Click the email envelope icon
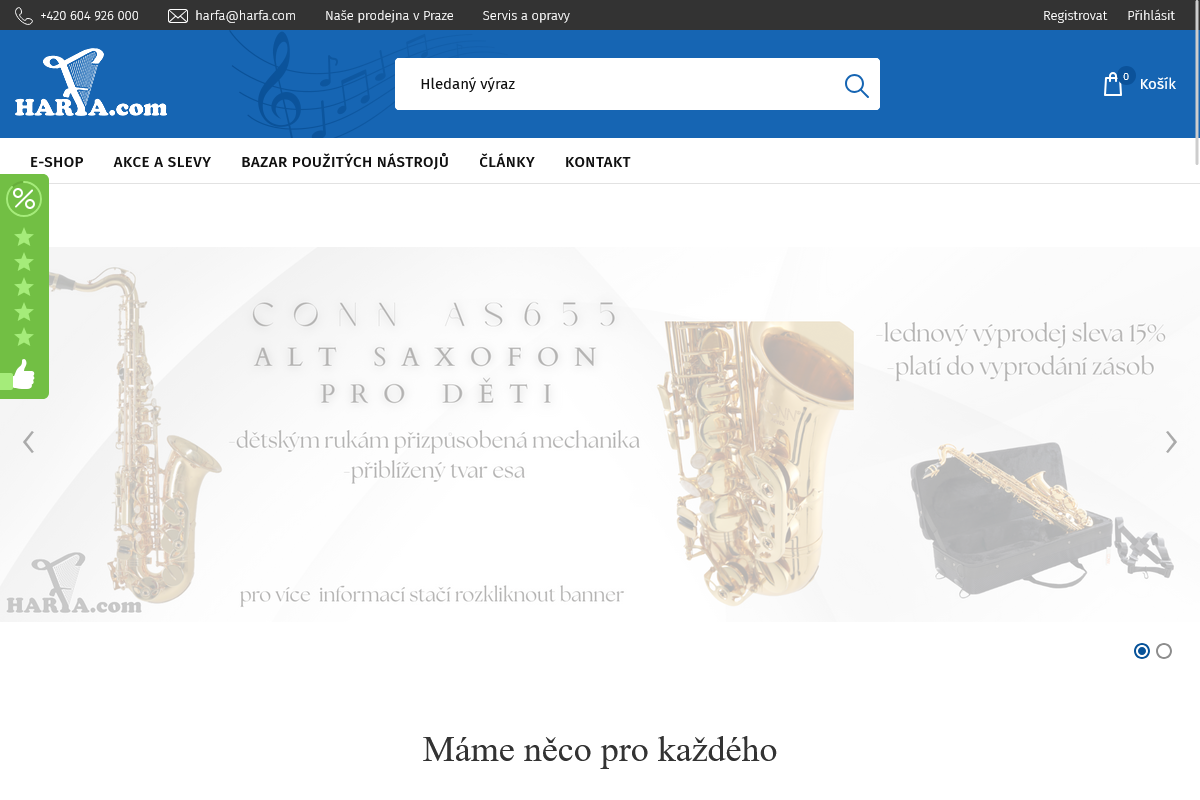 click(177, 15)
